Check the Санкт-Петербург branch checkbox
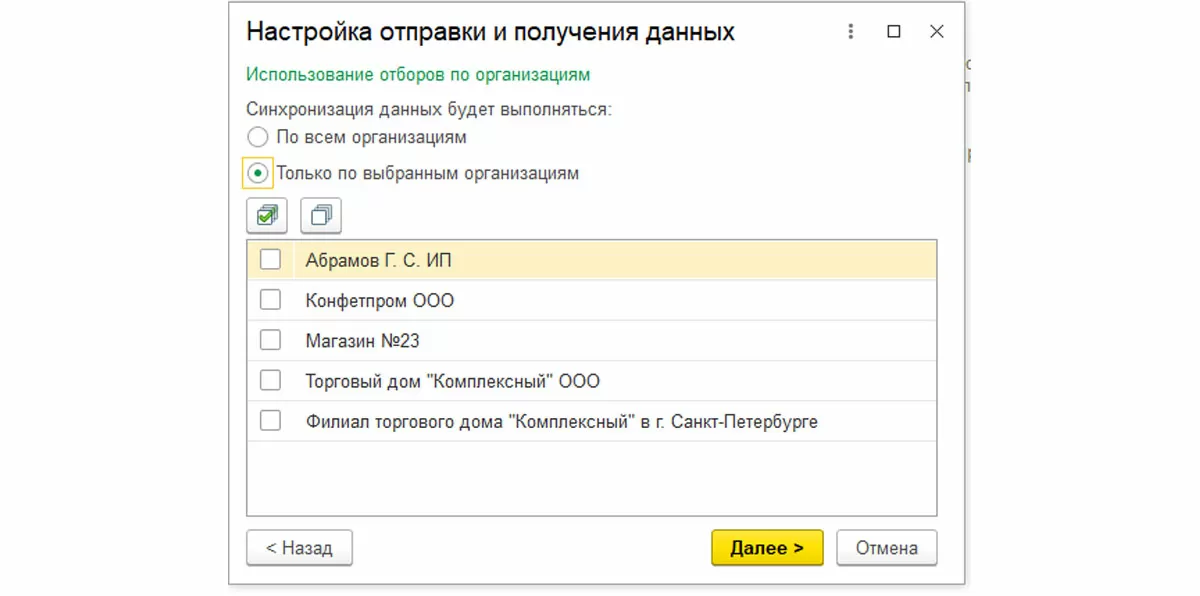The height and width of the screenshot is (596, 1200). pyautogui.click(x=270, y=421)
